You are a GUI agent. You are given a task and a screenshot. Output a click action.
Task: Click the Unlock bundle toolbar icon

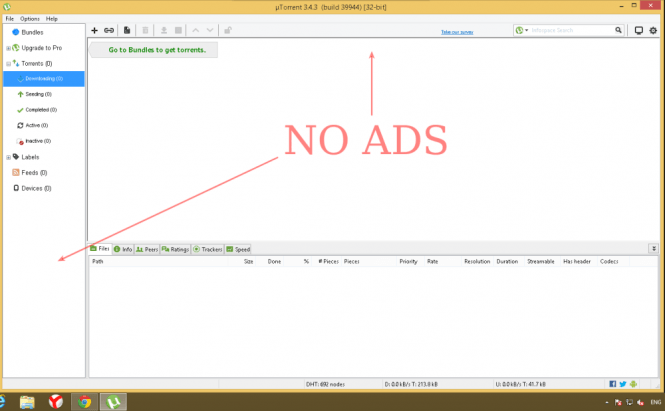tap(228, 30)
